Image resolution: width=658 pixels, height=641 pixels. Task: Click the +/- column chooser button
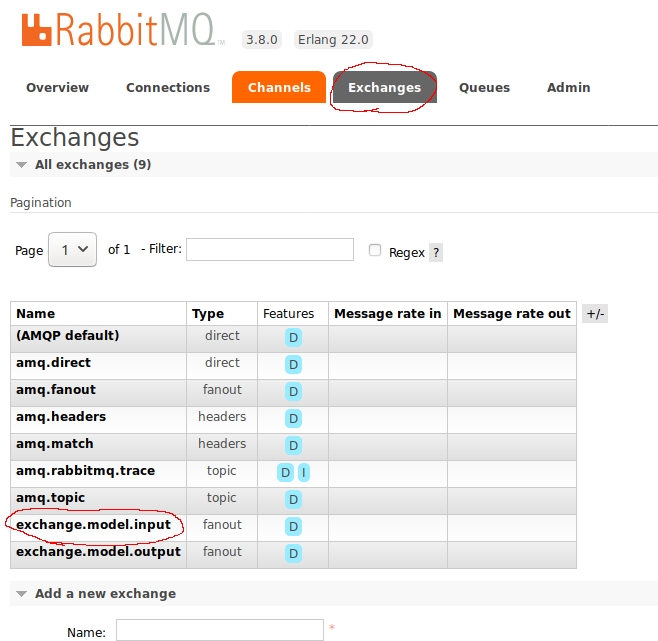(x=595, y=314)
